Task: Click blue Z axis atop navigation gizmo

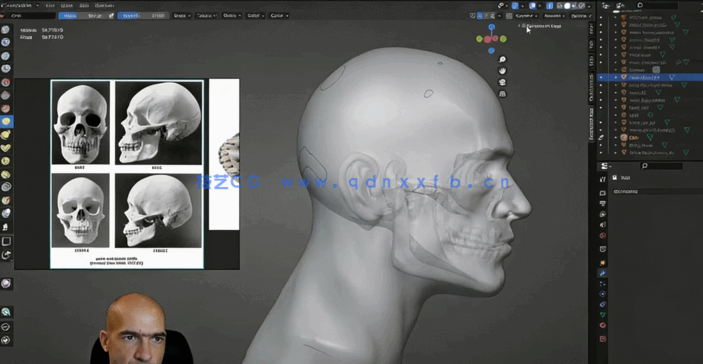Action: (x=491, y=27)
